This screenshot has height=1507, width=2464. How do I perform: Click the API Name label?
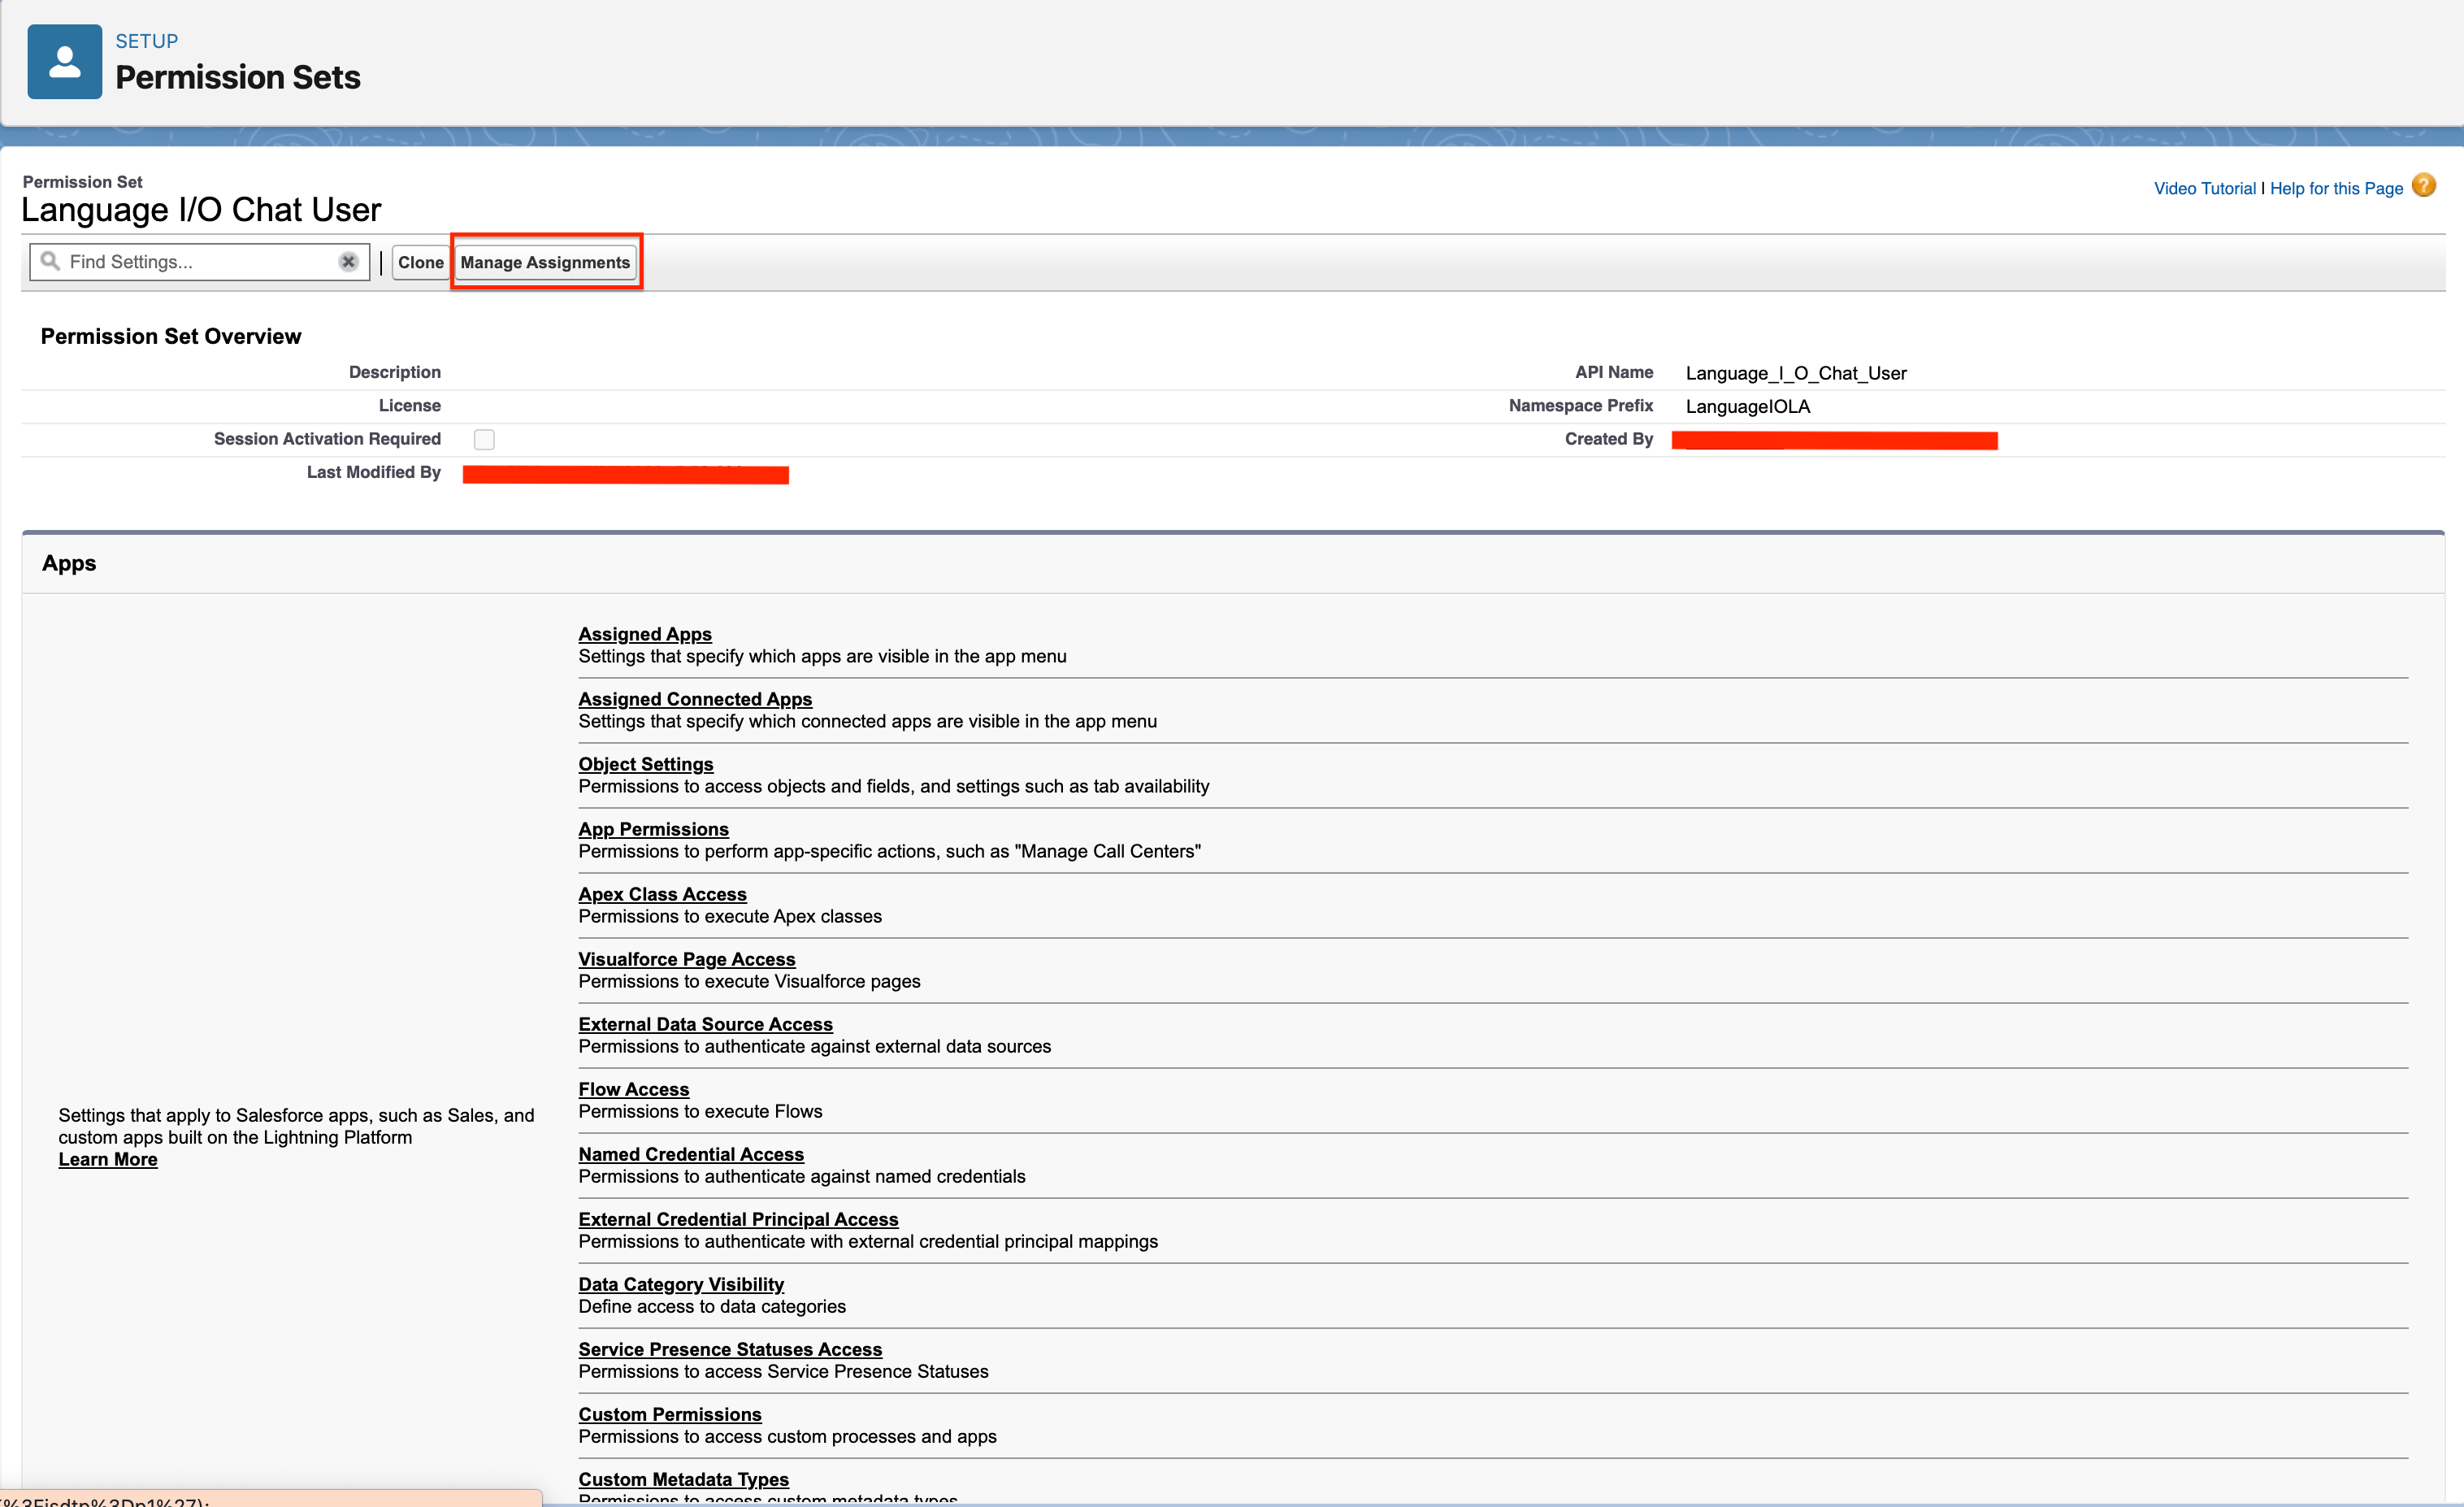[1614, 372]
